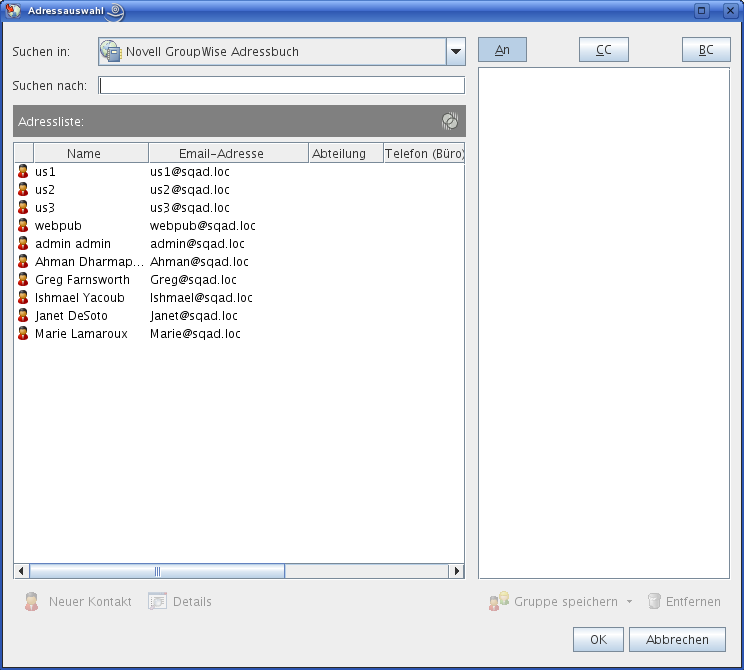Click the user icon beside Ahman Dharmap...
Screen dimensions: 744x670
(23, 261)
